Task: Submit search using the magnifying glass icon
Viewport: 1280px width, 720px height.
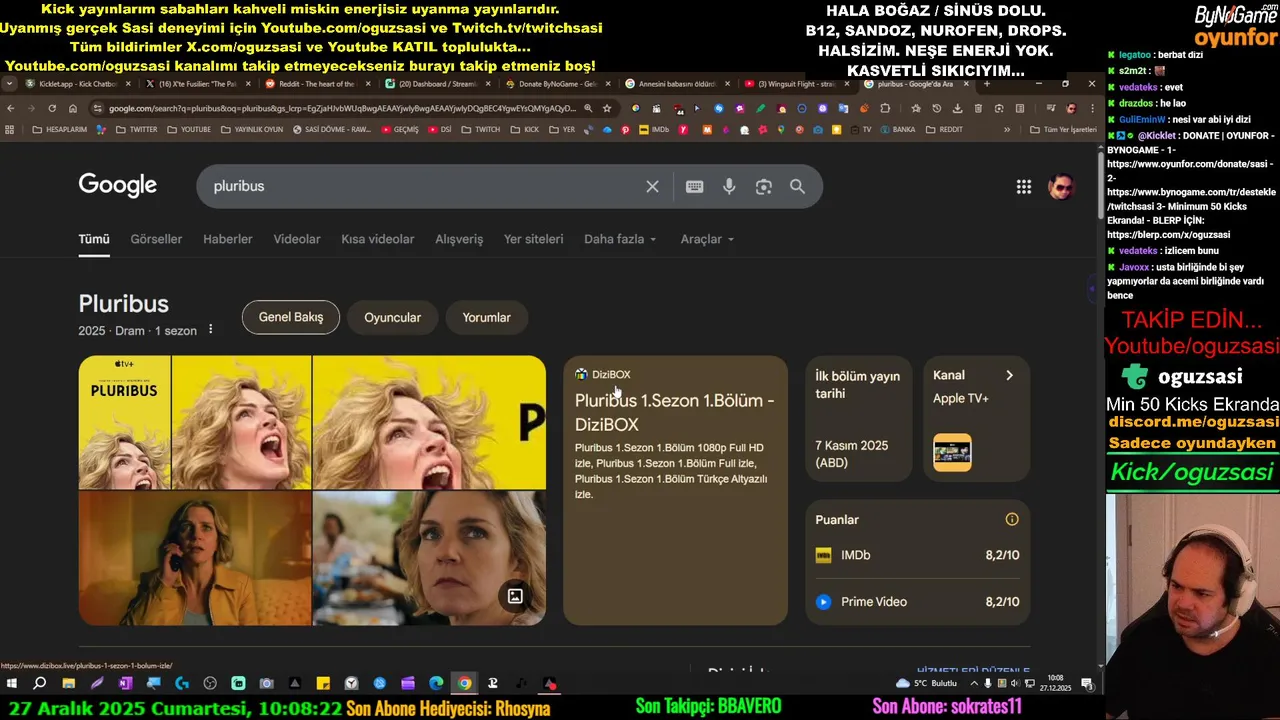Action: (797, 186)
